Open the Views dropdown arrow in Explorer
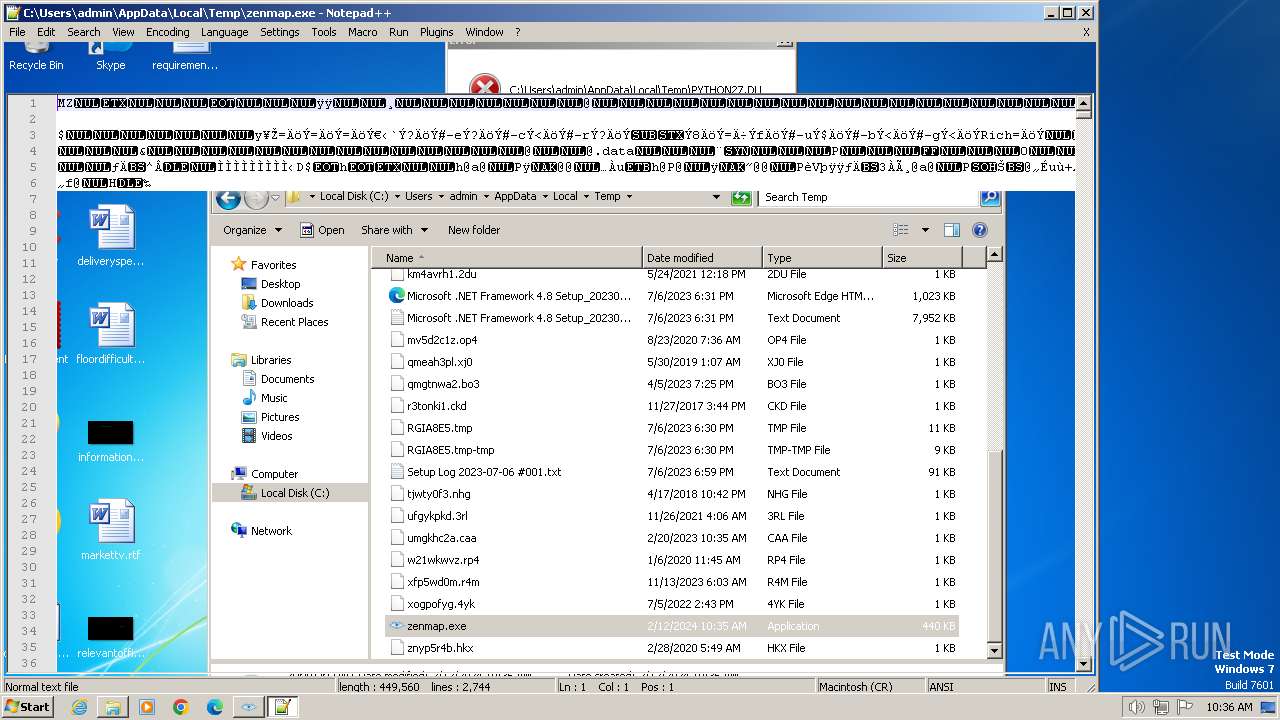The image size is (1280, 720). click(924, 230)
